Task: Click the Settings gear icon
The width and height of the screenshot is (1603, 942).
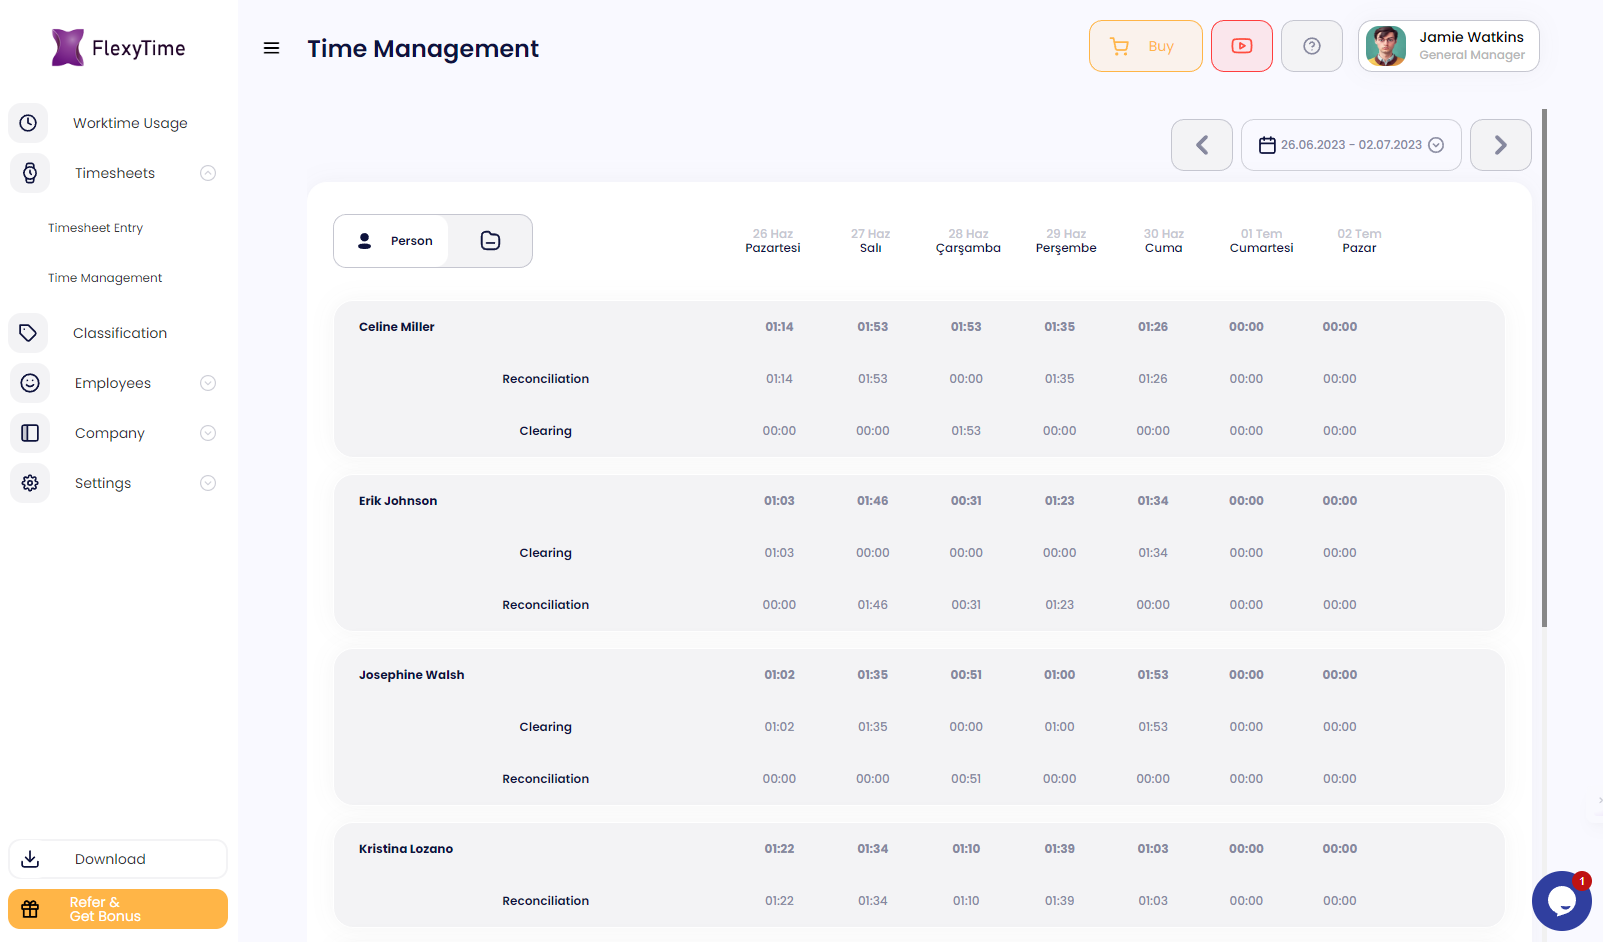Action: [30, 483]
